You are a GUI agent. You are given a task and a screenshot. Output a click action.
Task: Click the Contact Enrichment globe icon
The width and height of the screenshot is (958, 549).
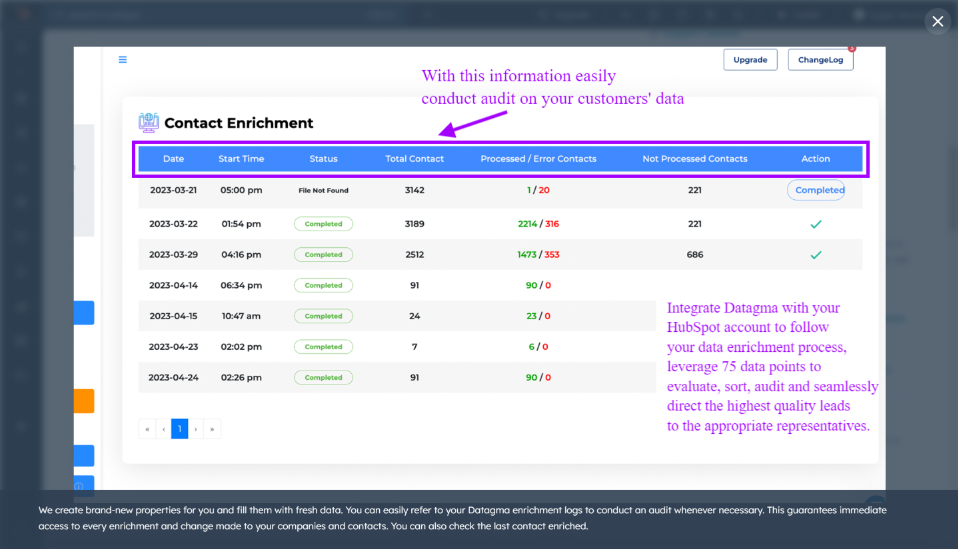pyautogui.click(x=148, y=123)
